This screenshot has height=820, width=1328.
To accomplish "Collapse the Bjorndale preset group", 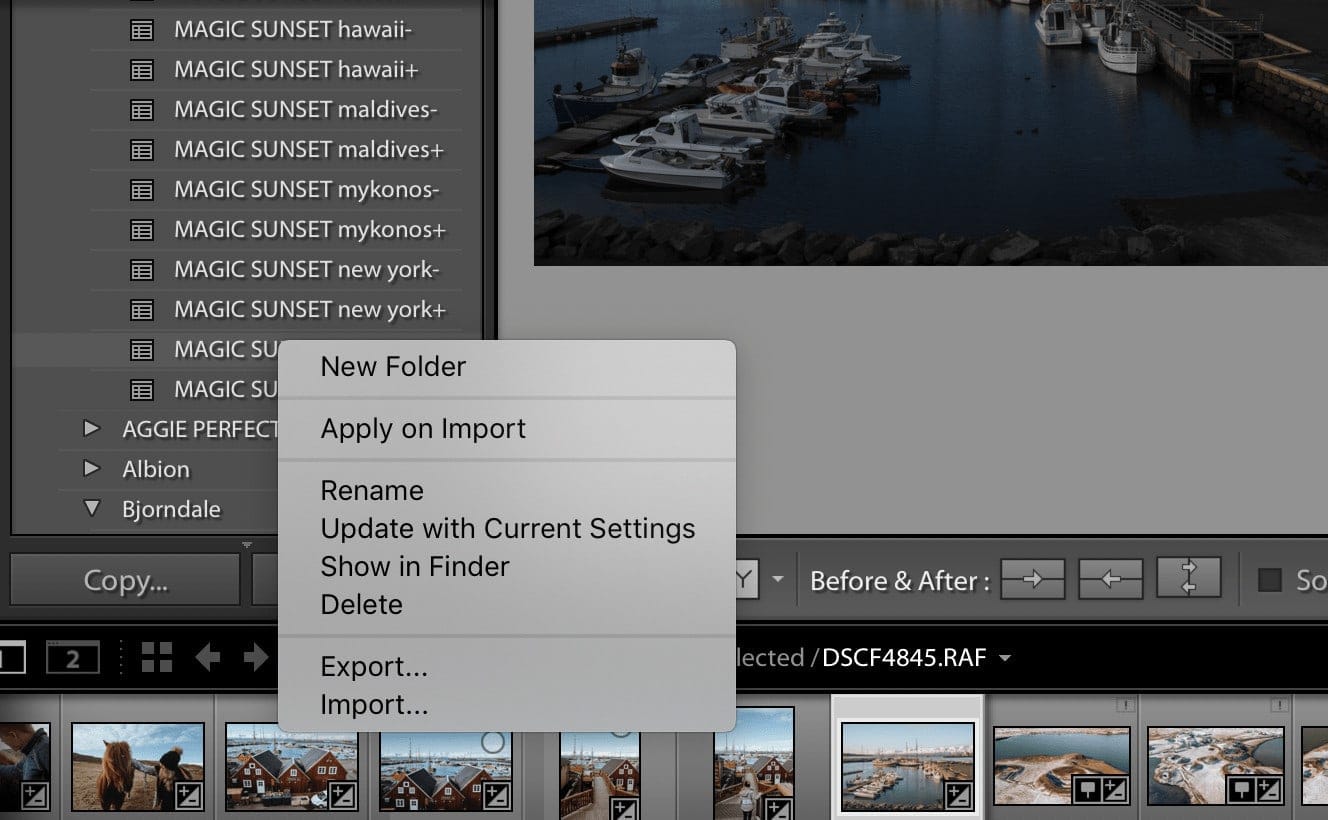I will point(92,509).
